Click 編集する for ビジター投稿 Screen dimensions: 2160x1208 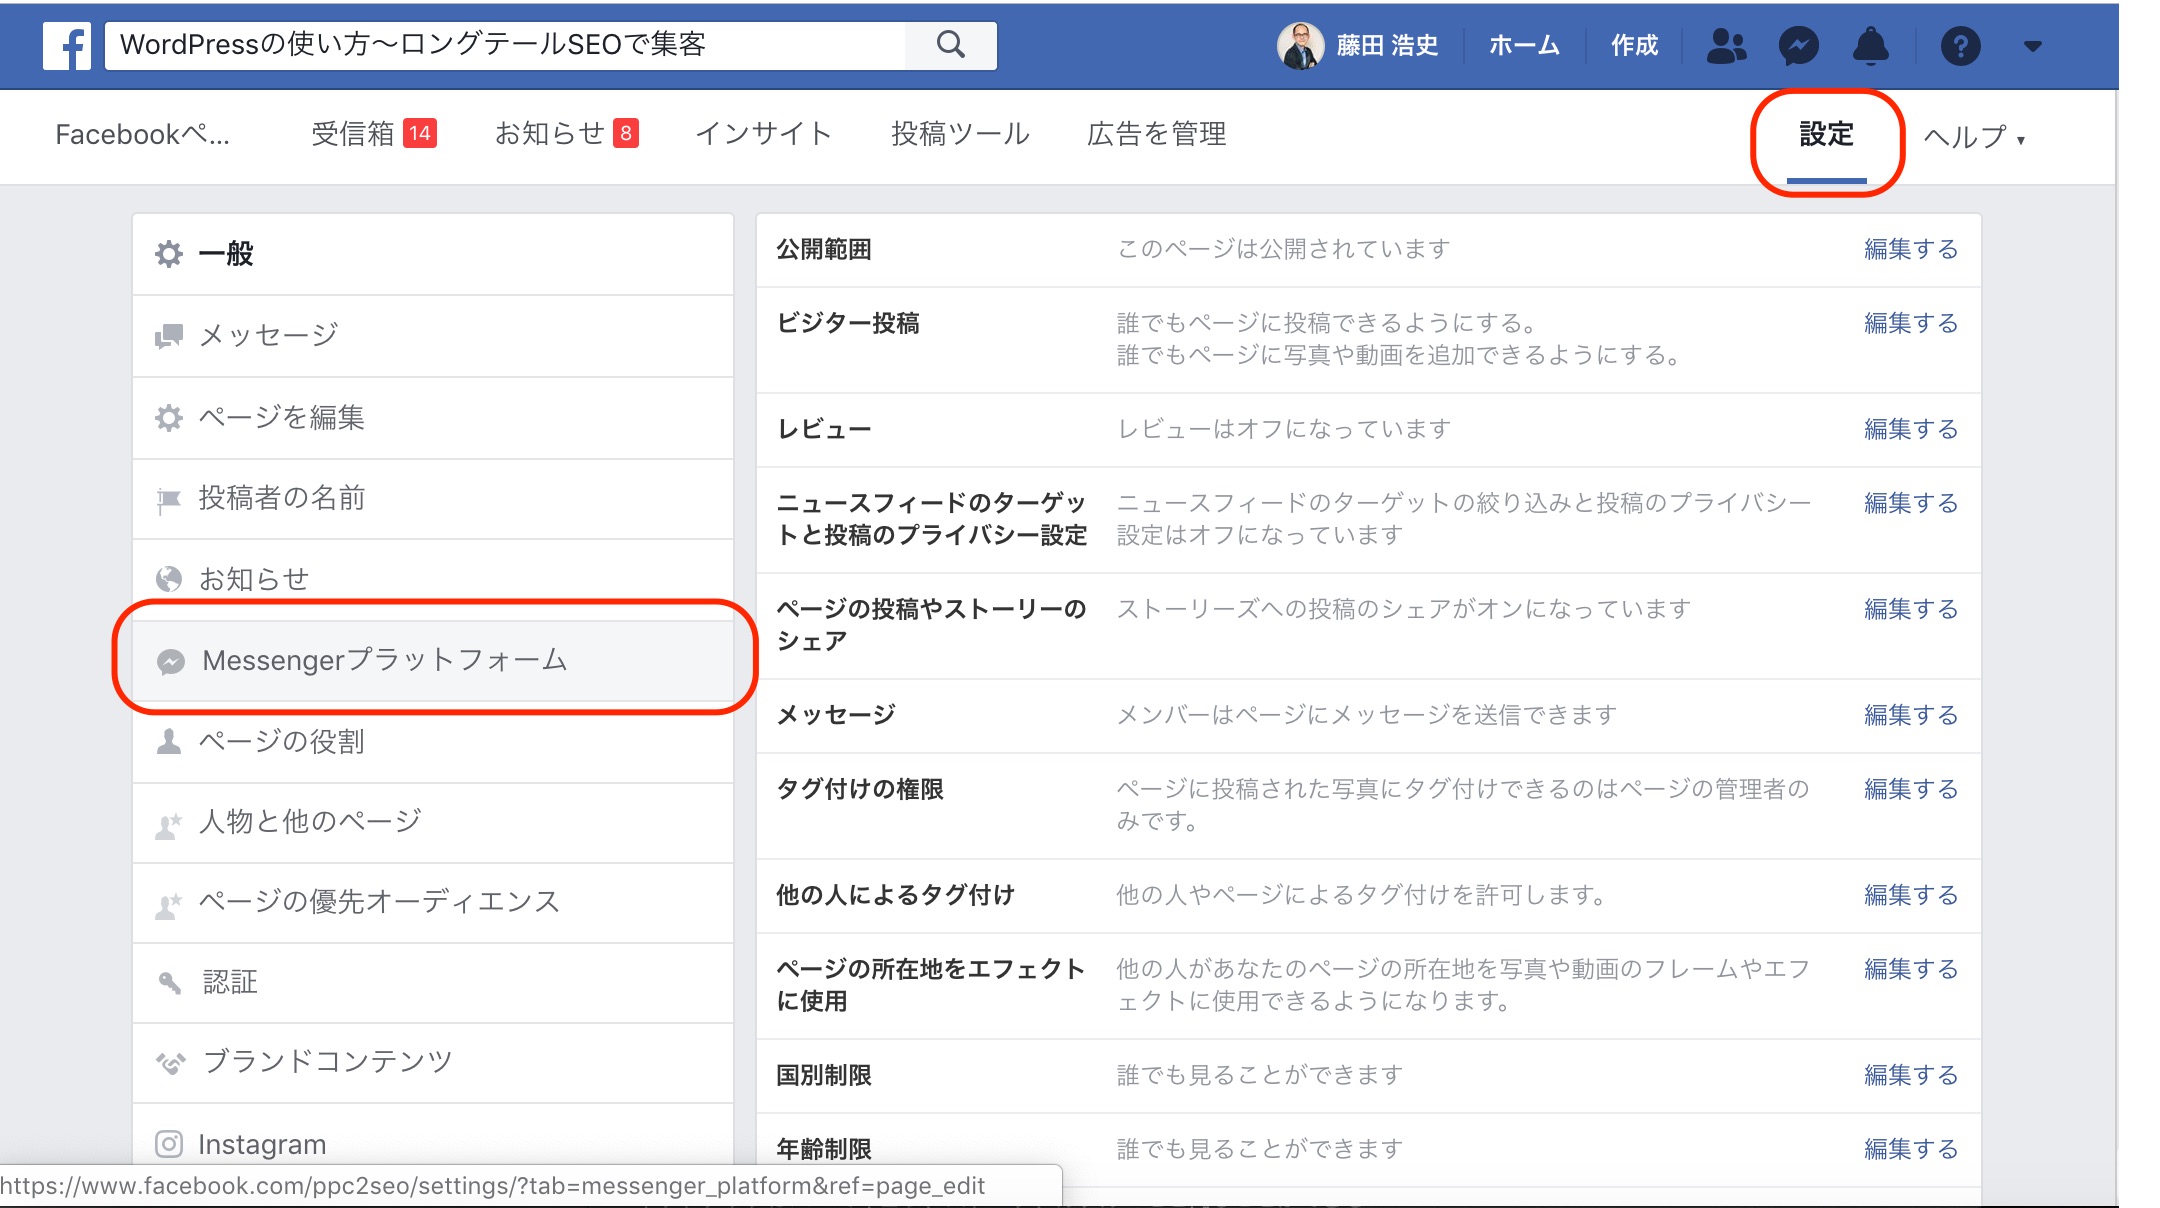coord(1911,323)
